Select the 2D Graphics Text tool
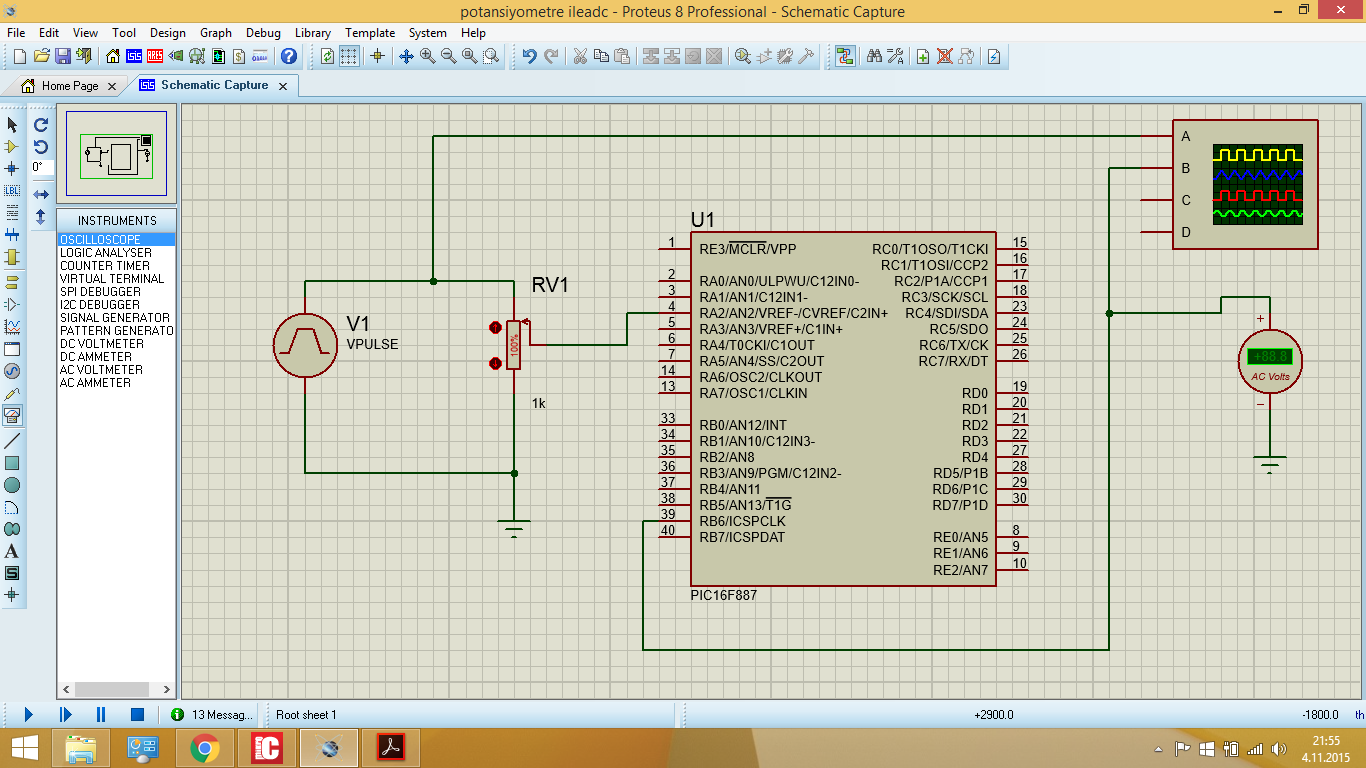This screenshot has width=1366, height=768. click(12, 551)
